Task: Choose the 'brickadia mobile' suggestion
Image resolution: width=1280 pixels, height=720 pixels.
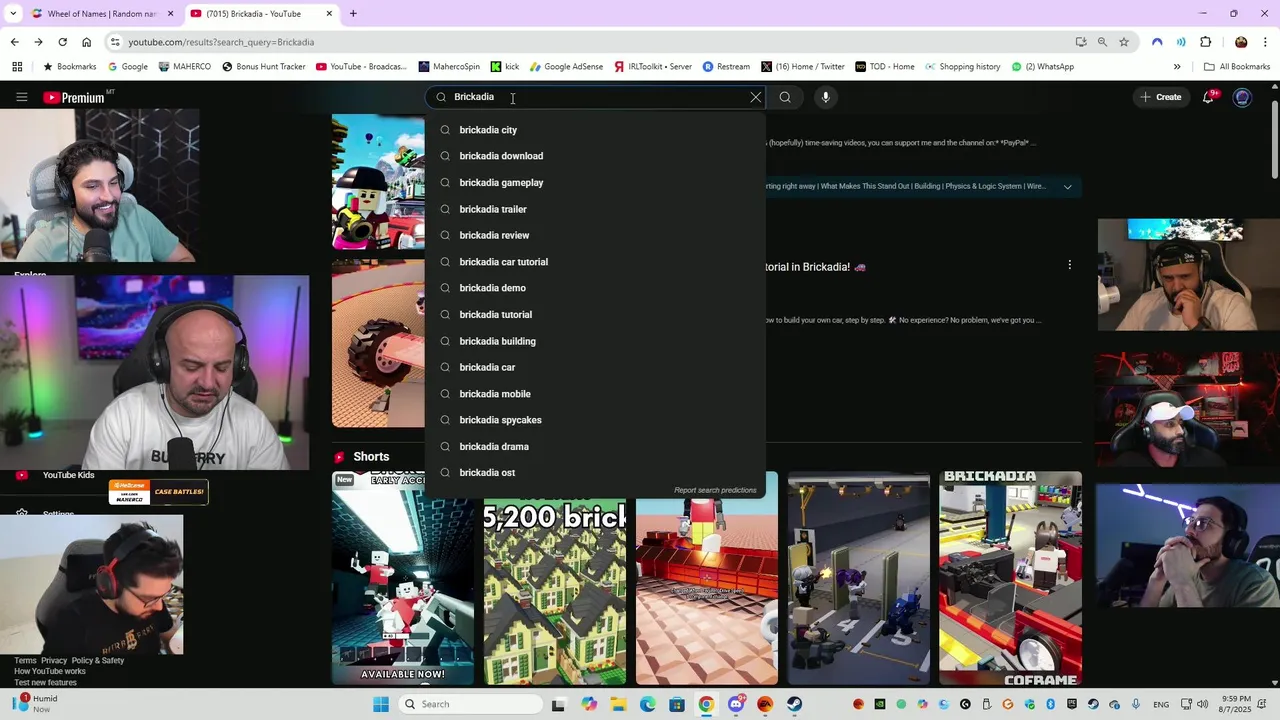Action: point(595,394)
